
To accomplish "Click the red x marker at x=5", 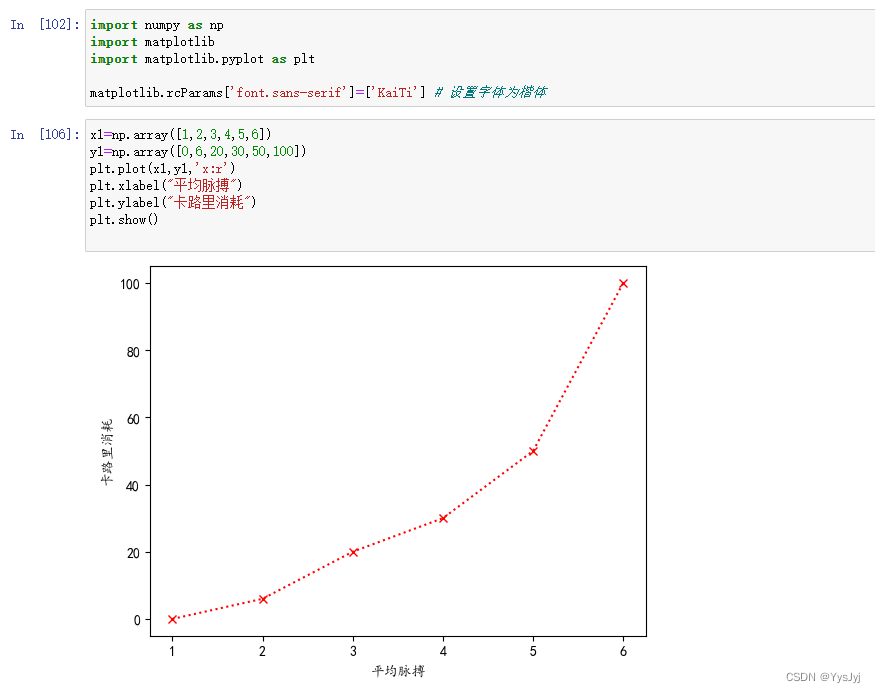I will coord(533,451).
